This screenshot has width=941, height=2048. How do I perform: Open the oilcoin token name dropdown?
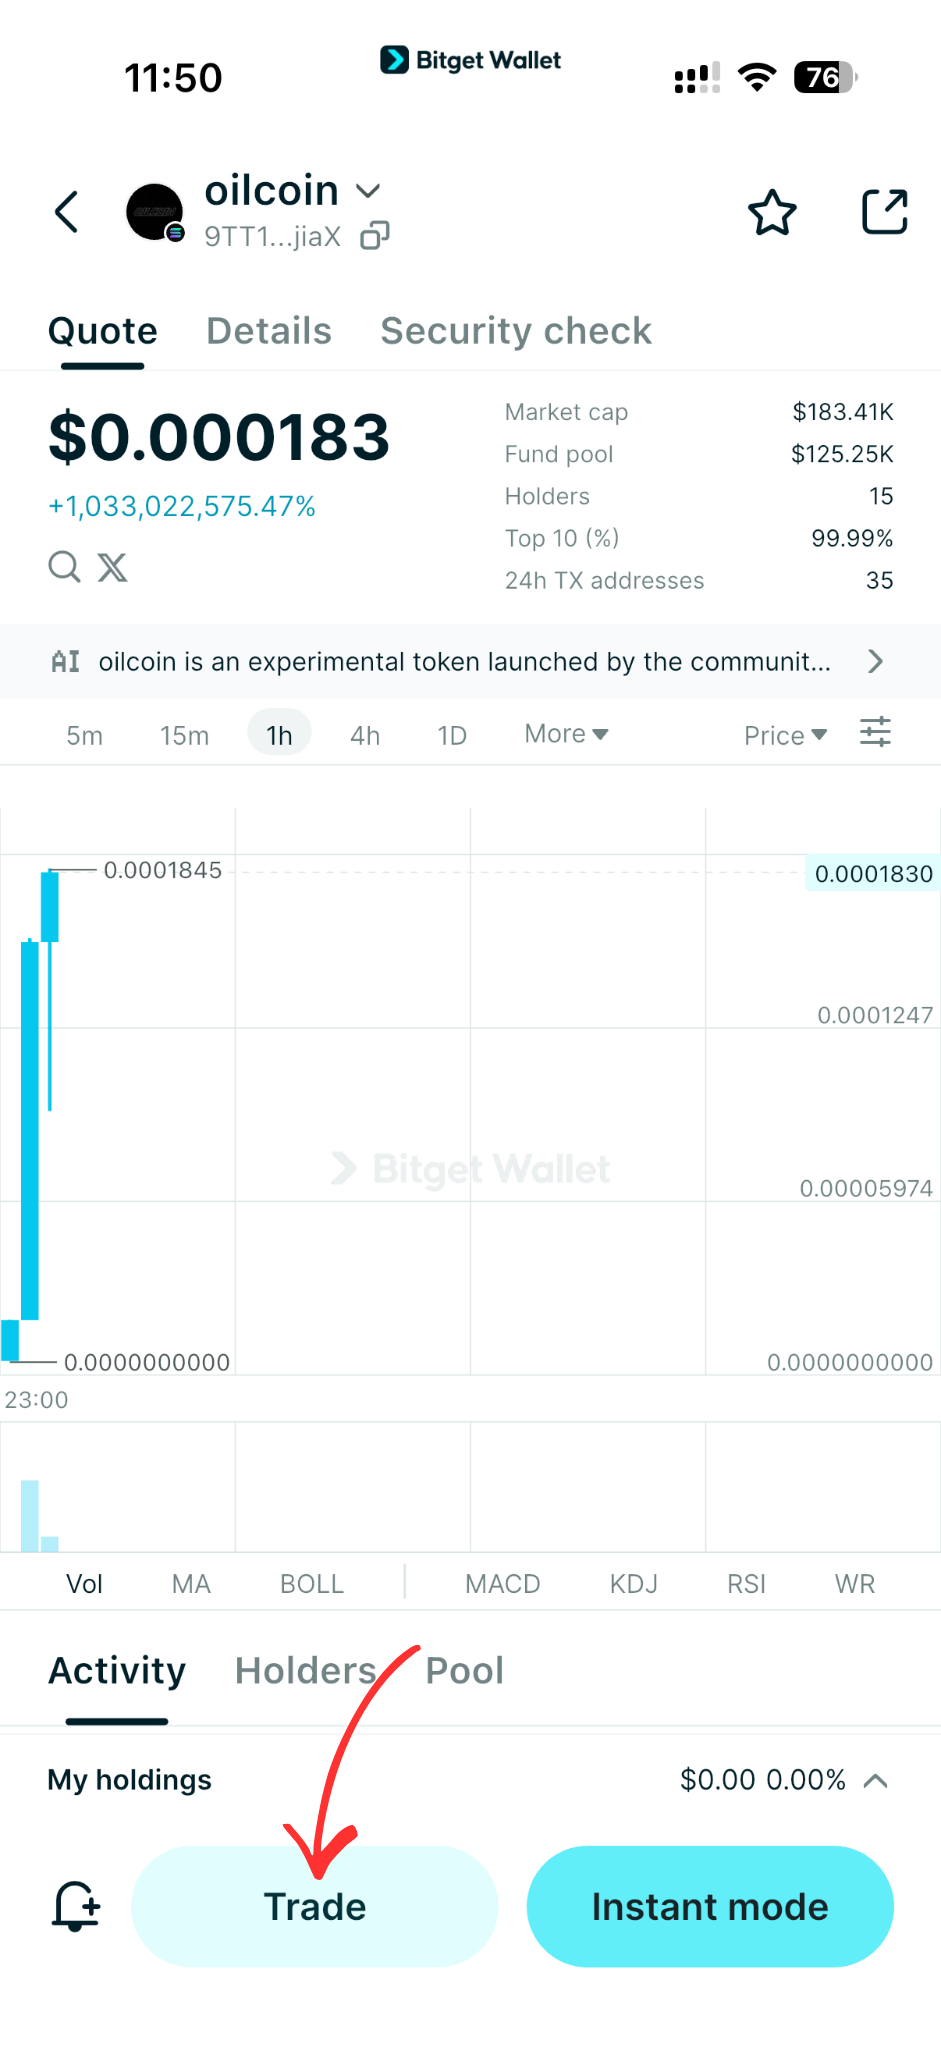click(368, 190)
